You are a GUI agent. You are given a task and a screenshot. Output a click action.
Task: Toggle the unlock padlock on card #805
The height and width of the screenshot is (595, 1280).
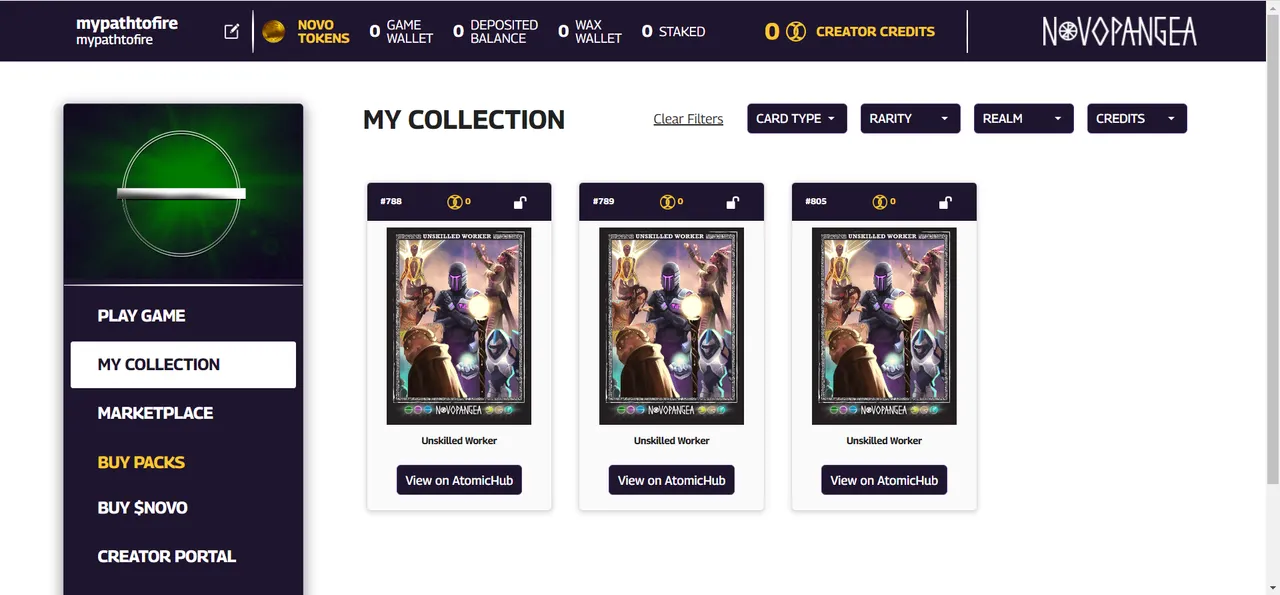pyautogui.click(x=945, y=202)
